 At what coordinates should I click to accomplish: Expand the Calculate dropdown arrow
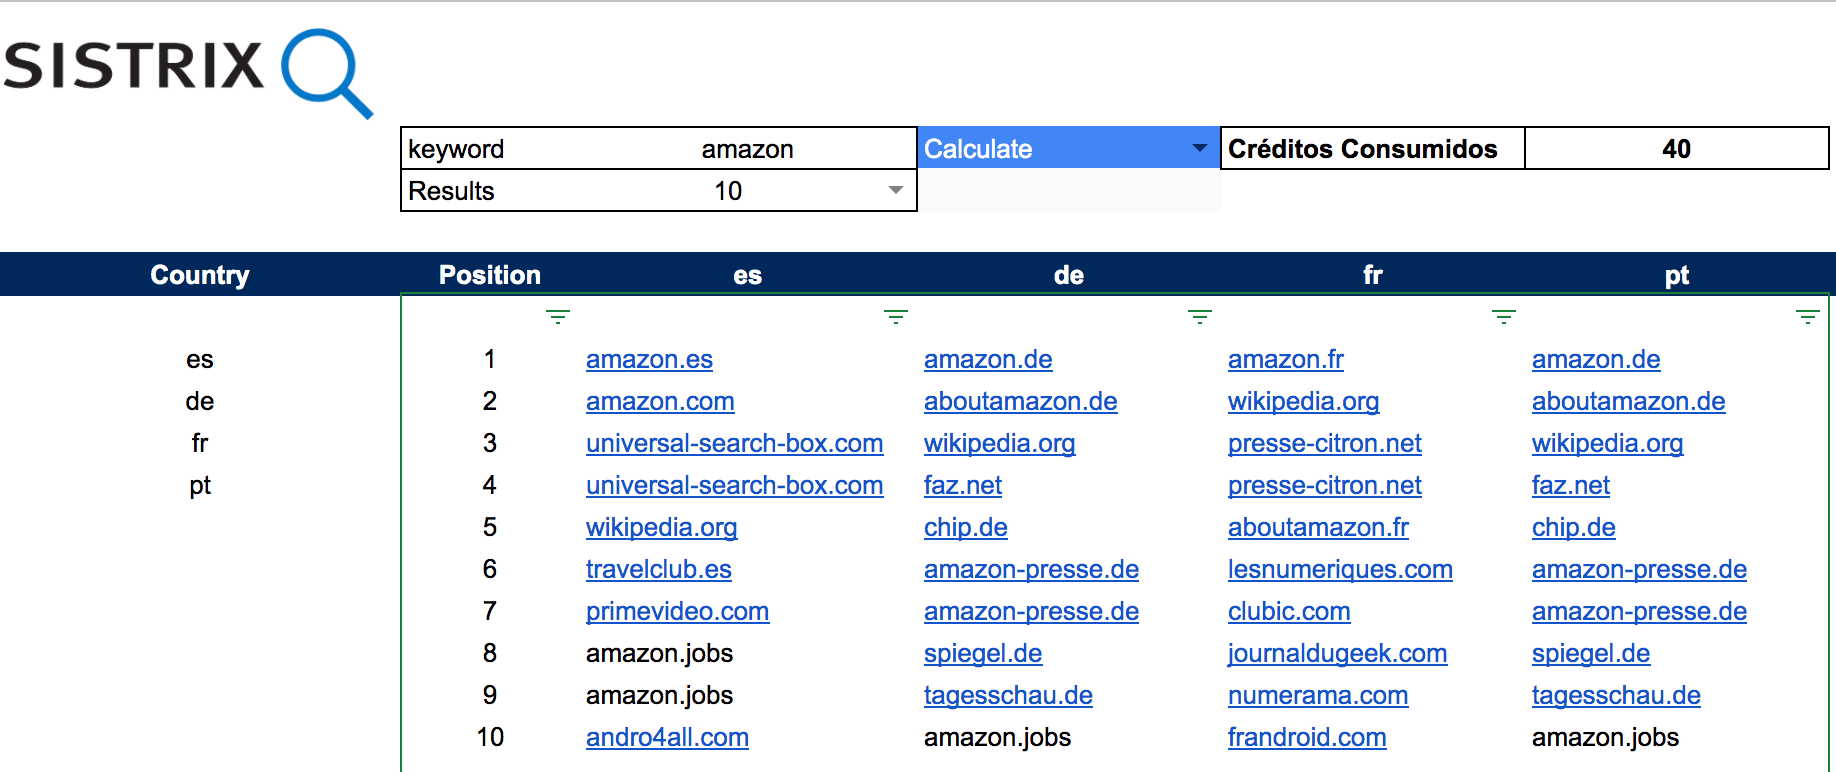[x=1200, y=148]
